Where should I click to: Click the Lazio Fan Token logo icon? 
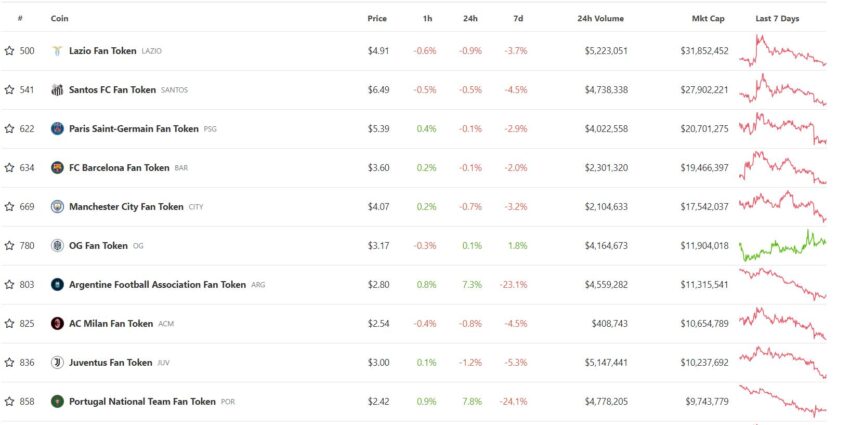pyautogui.click(x=57, y=51)
